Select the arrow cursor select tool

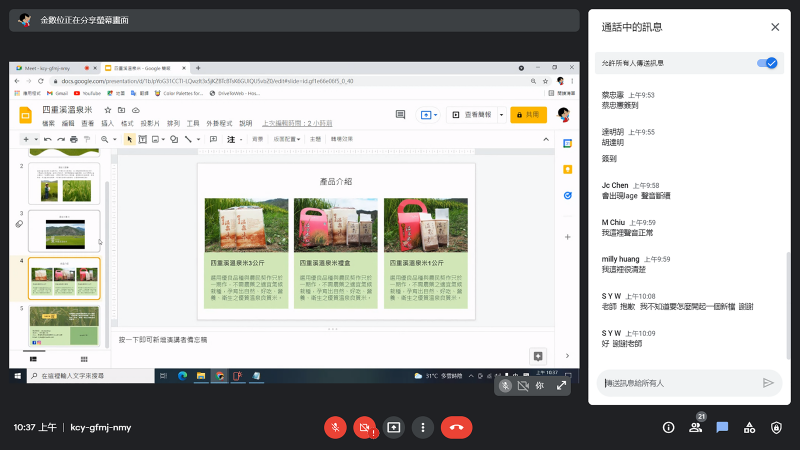pyautogui.click(x=130, y=139)
